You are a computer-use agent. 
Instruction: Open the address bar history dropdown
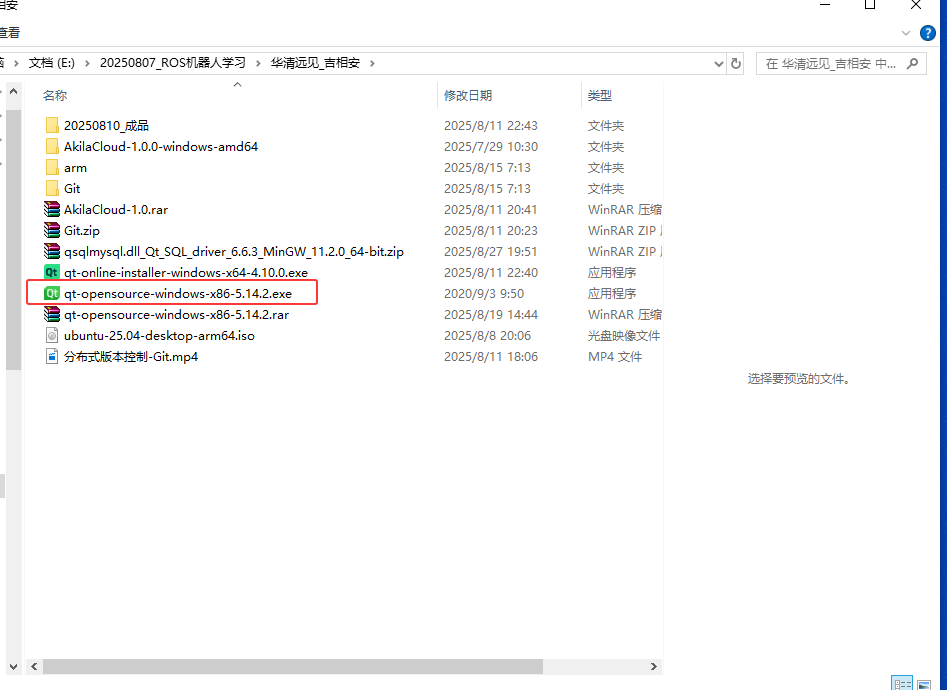pyautogui.click(x=719, y=63)
